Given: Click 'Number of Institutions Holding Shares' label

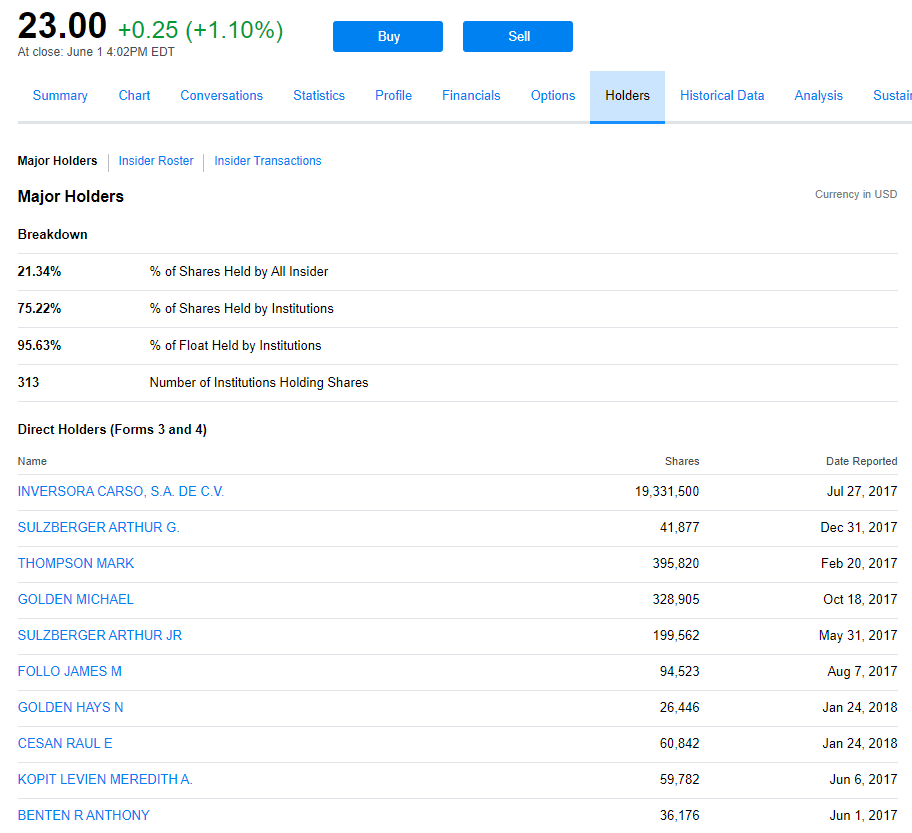Looking at the screenshot, I should point(259,383).
